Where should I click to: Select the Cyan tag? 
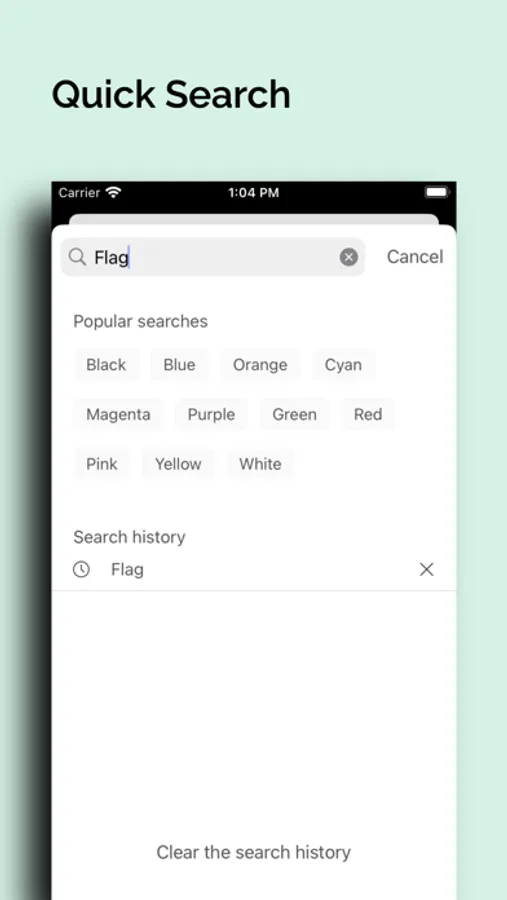343,364
